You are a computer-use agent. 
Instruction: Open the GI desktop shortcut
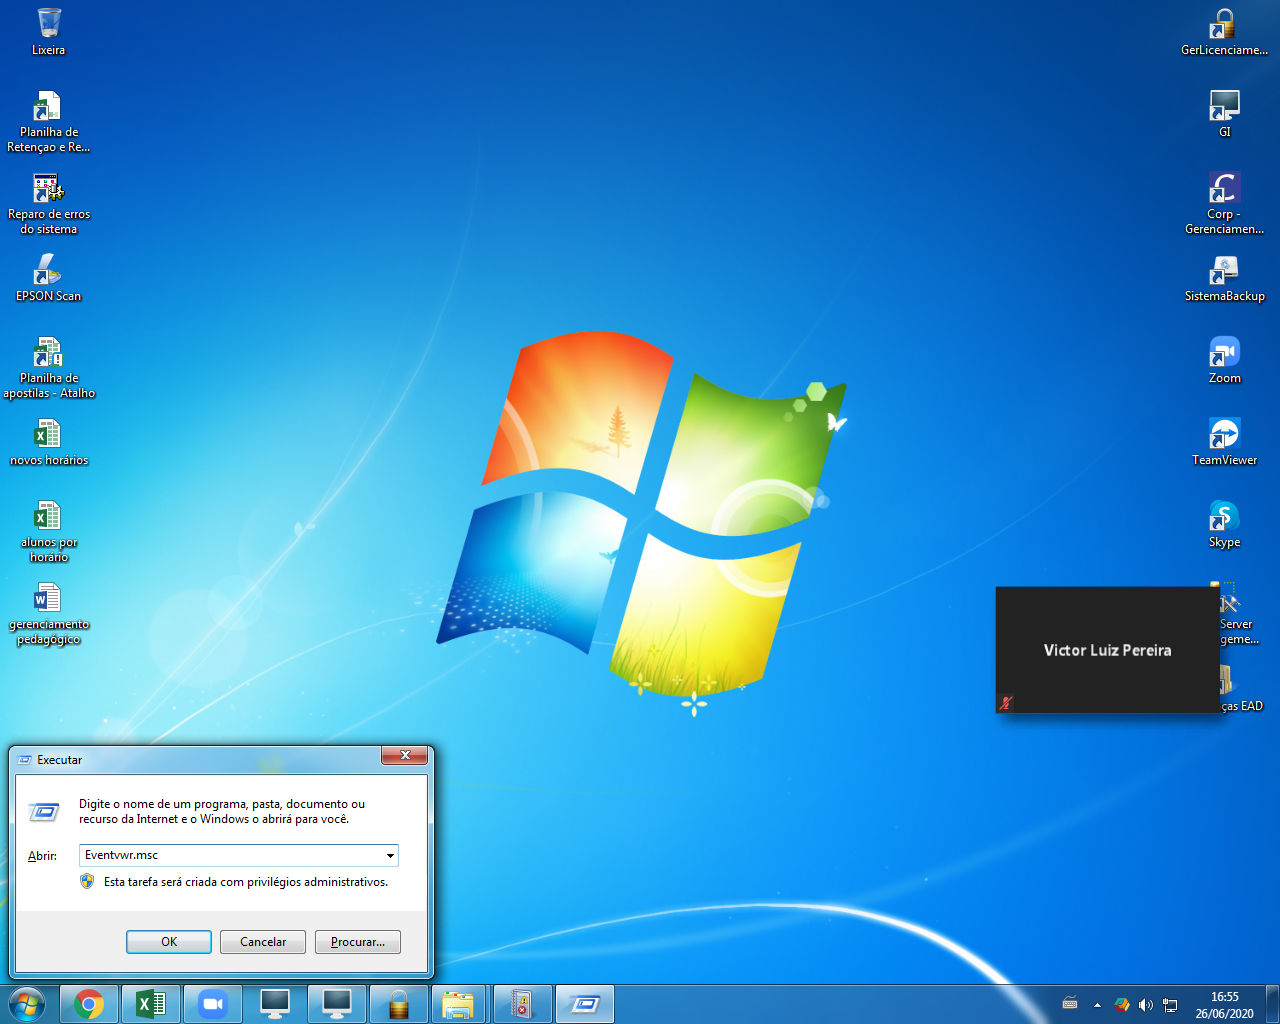(1224, 113)
